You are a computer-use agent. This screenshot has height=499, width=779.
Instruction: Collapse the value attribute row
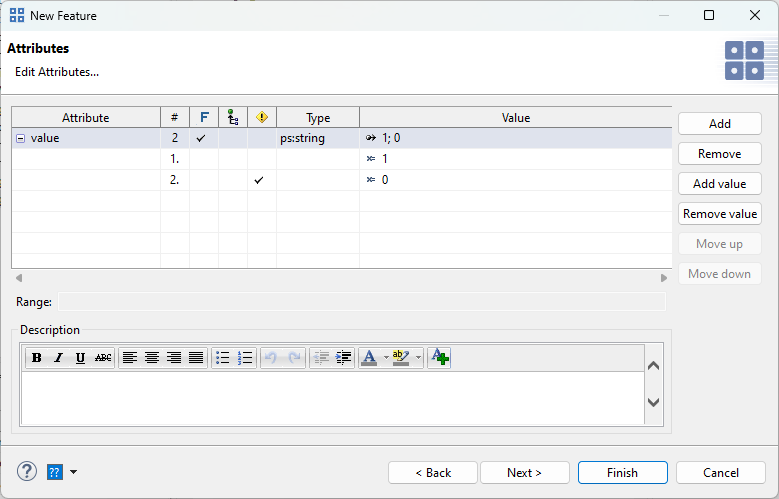click(x=20, y=139)
